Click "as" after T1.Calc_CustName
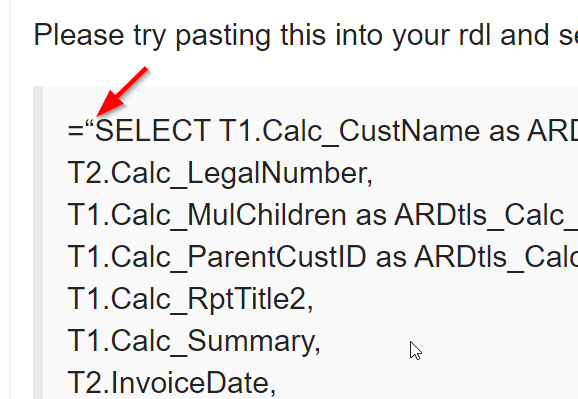 504,132
